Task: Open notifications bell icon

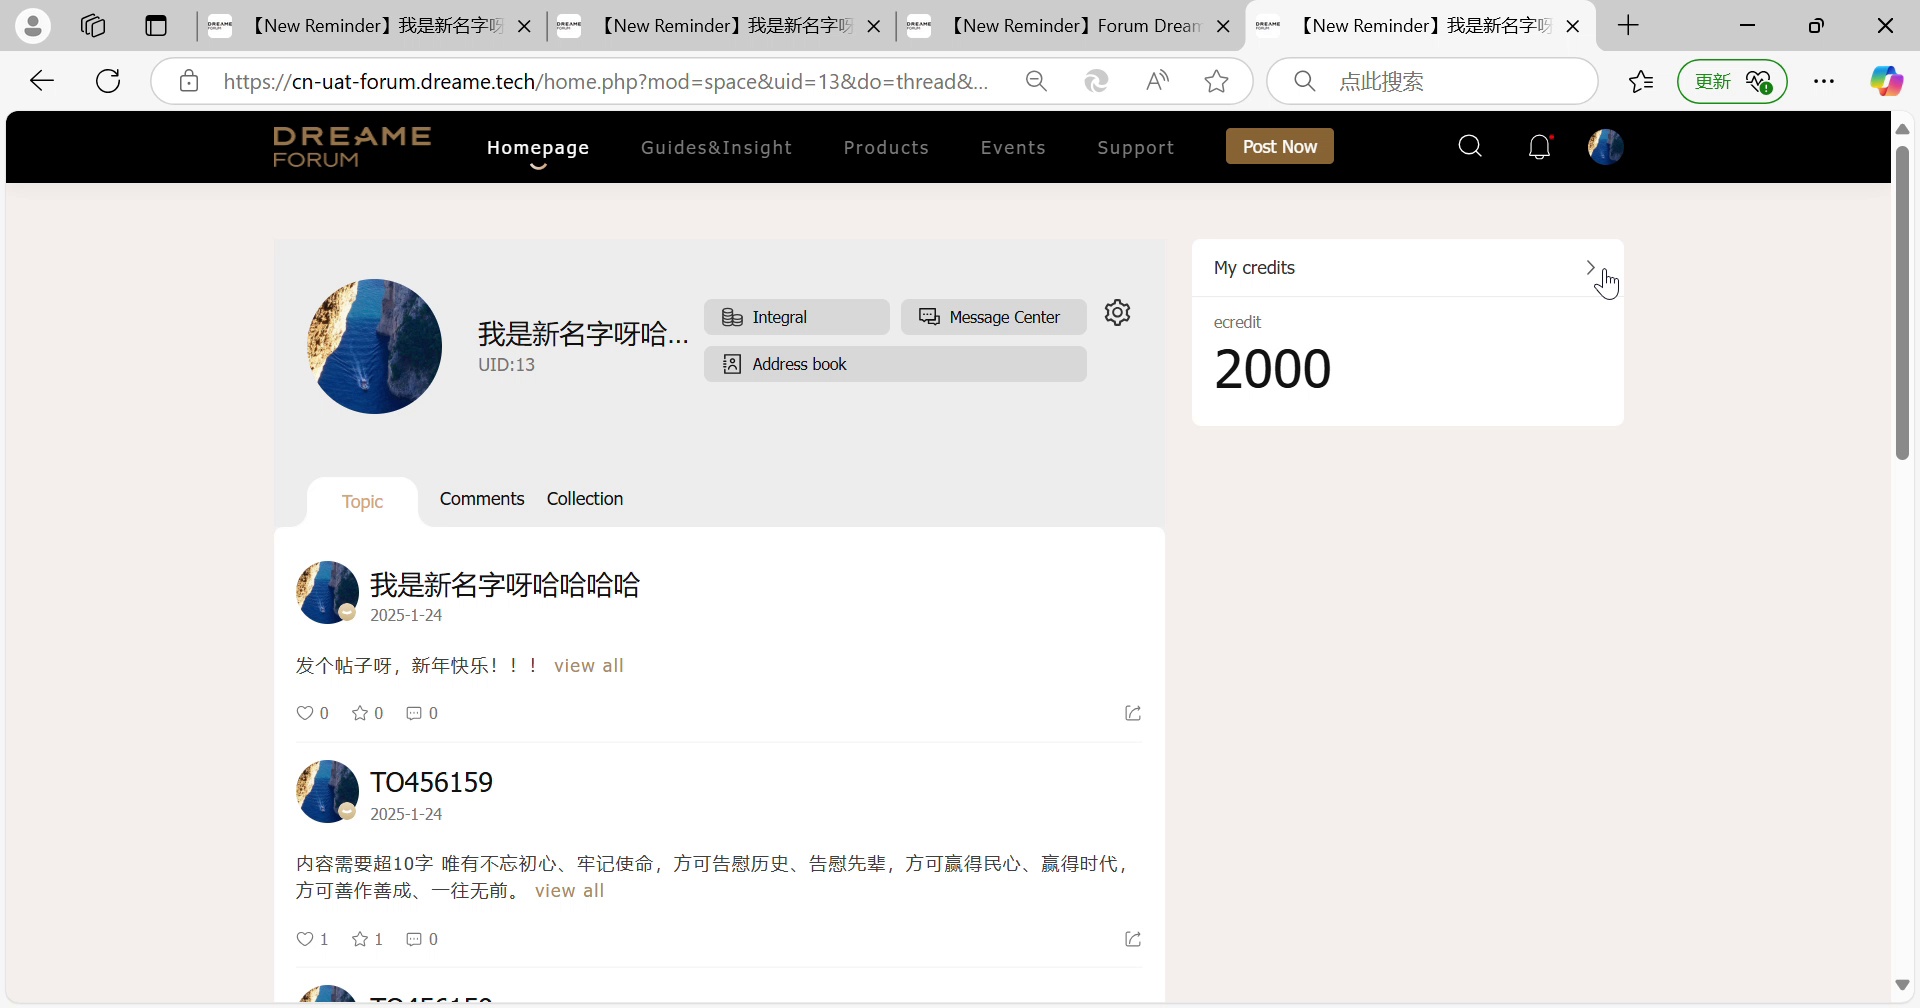Action: 1540,147
